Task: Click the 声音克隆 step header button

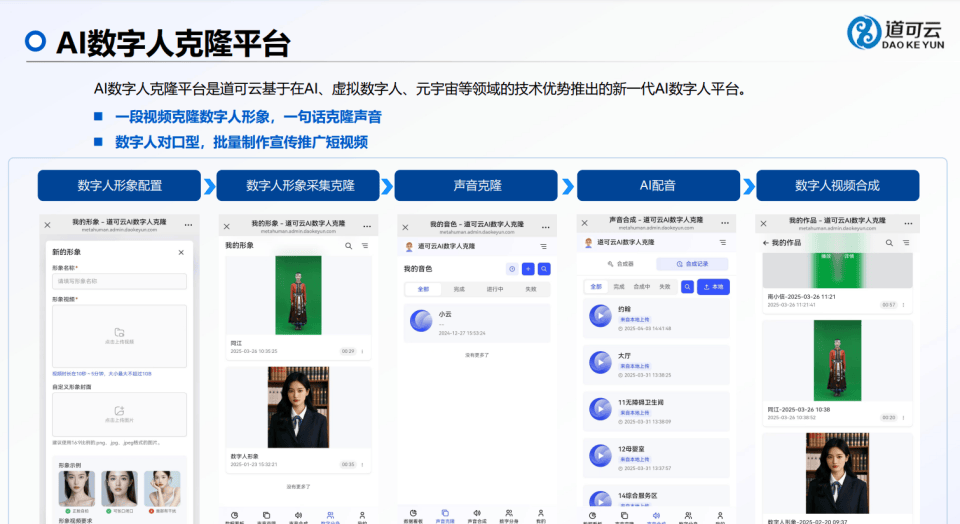Action: coord(476,186)
